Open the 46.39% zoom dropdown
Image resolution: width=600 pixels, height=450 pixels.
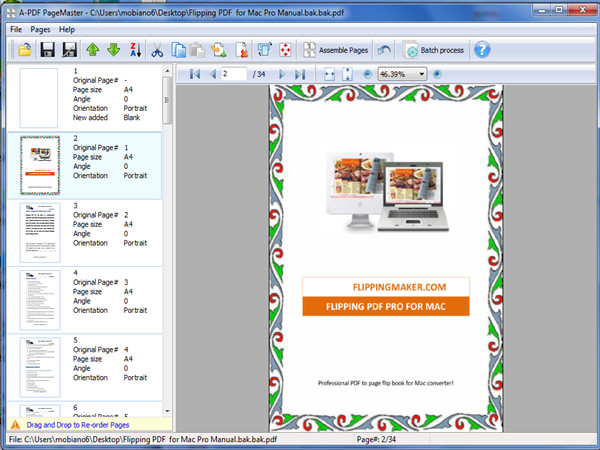[x=421, y=74]
